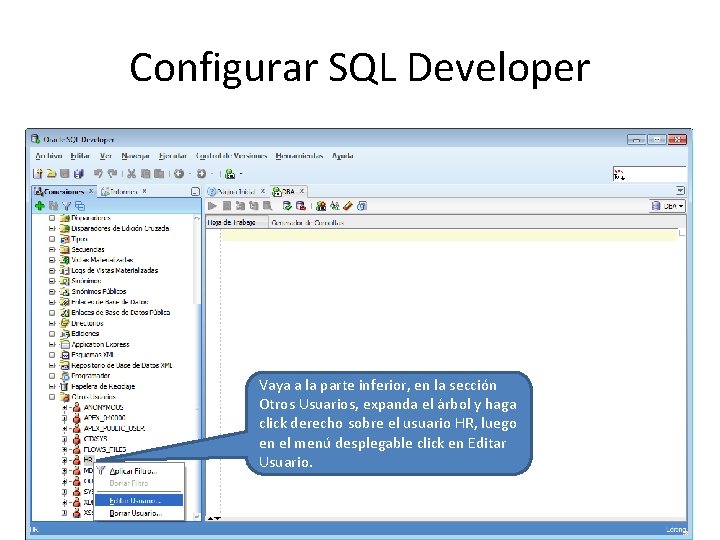Image resolution: width=720 pixels, height=540 pixels.
Task: Expand the Papelera de Reciclaje node
Action: click(x=52, y=387)
